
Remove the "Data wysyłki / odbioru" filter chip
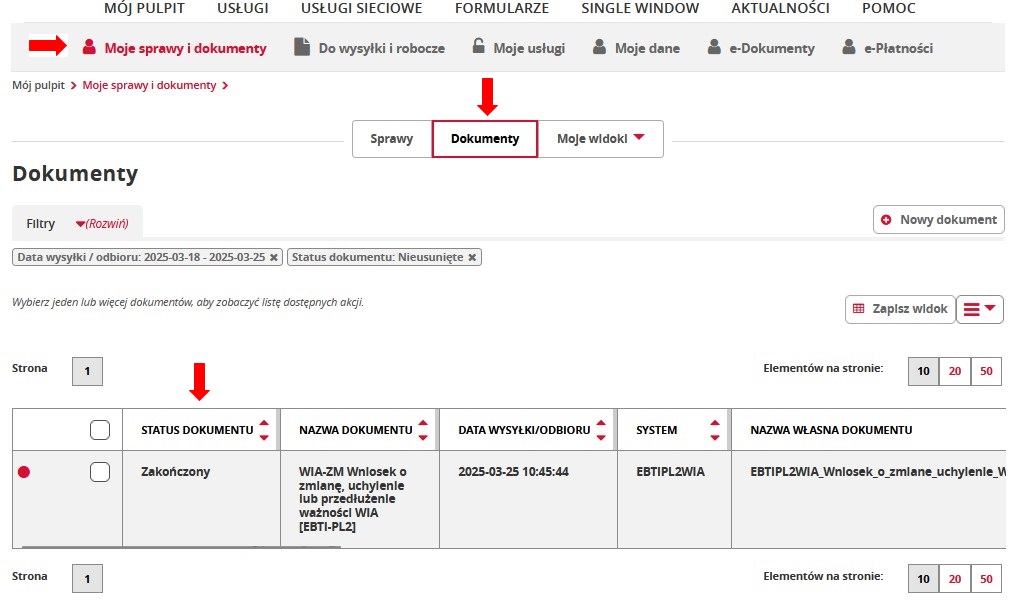[x=274, y=257]
